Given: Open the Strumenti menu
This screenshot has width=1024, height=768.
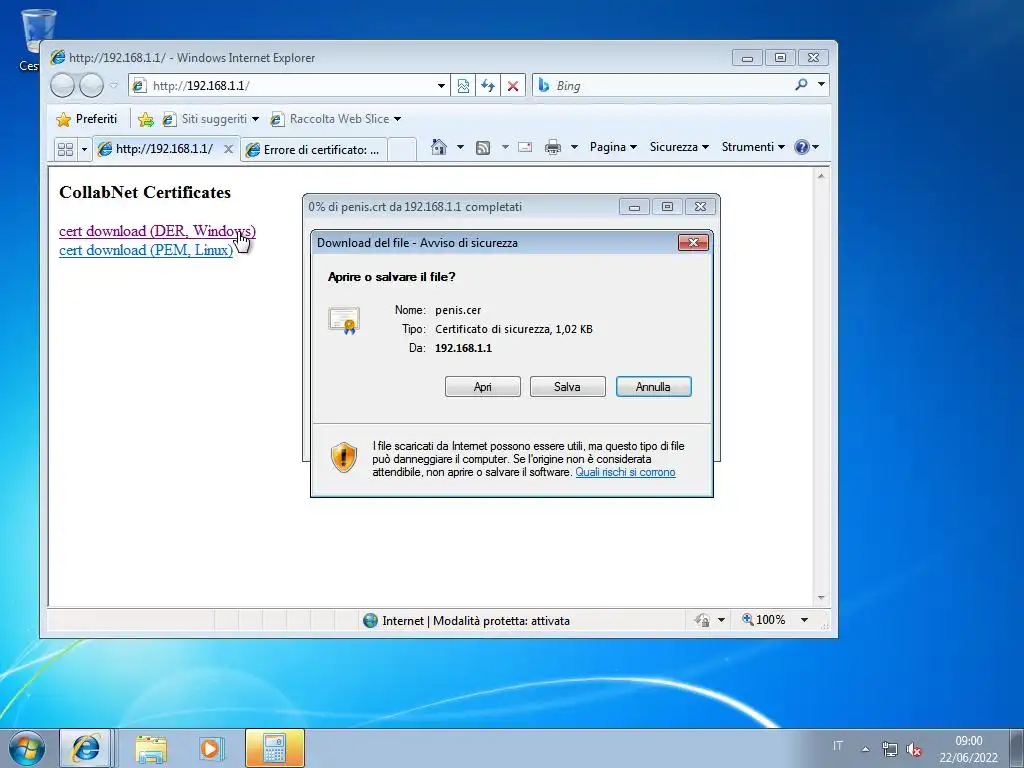Looking at the screenshot, I should click(x=753, y=147).
